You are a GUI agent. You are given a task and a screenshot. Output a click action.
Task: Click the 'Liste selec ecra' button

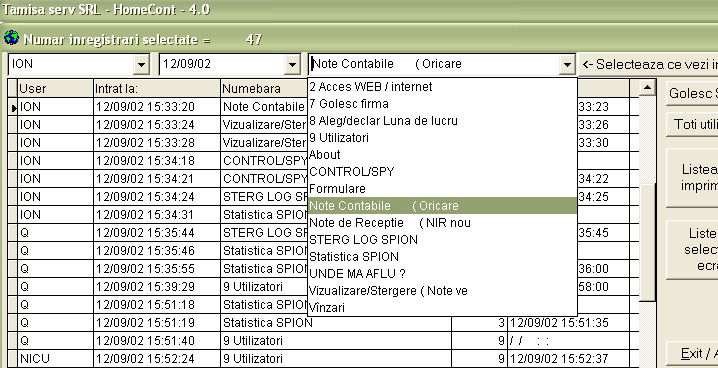pyautogui.click(x=692, y=249)
